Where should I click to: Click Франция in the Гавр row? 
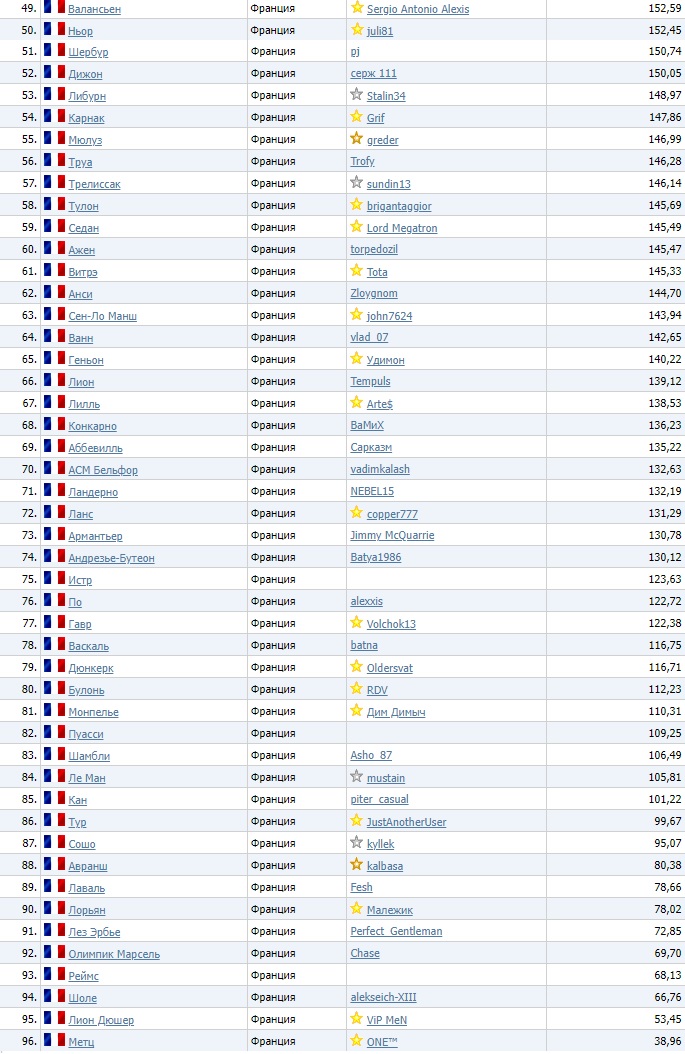click(x=273, y=623)
